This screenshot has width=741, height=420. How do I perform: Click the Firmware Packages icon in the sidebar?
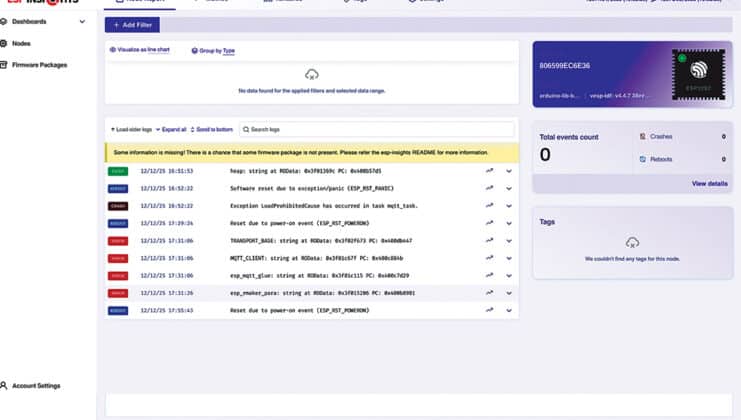[x=4, y=65]
